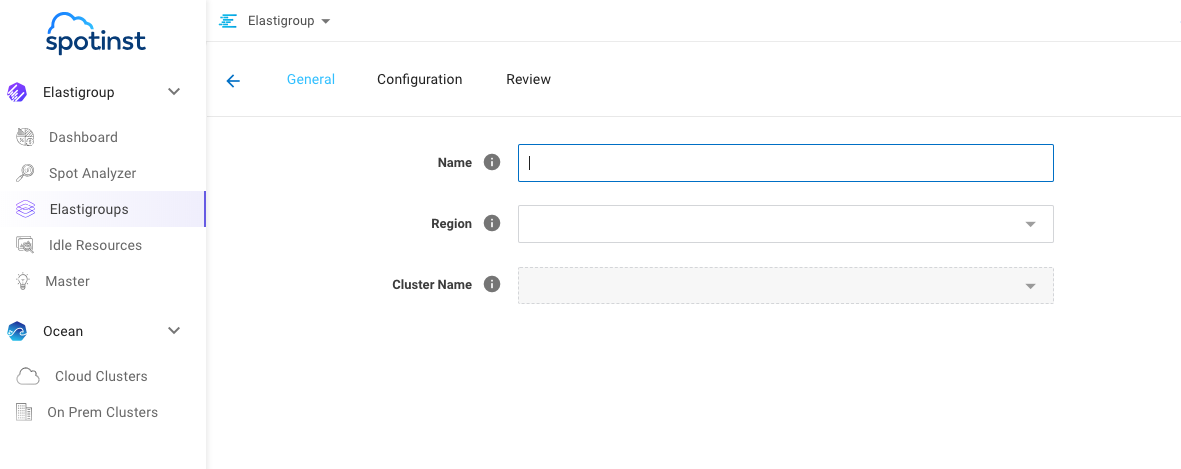The width and height of the screenshot is (1181, 469).
Task: Collapse the Ocean sidebar section
Action: click(x=174, y=331)
